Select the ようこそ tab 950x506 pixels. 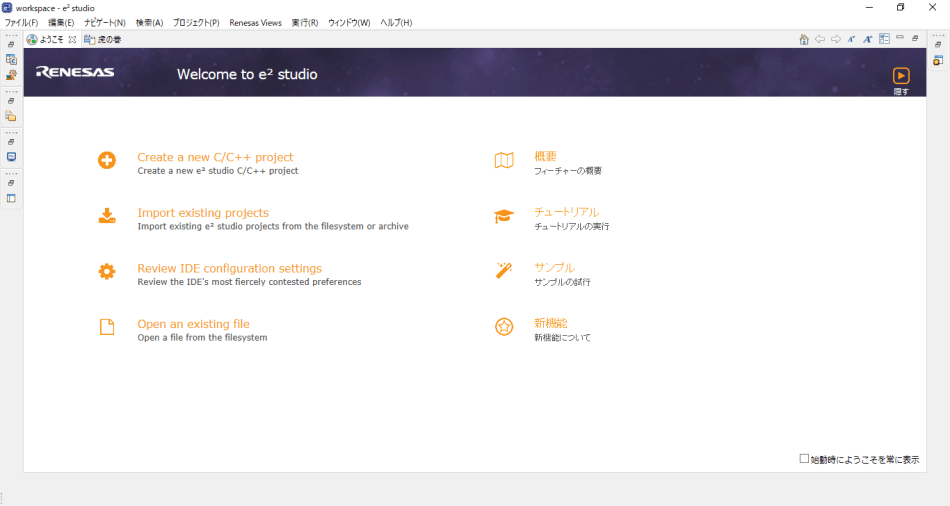(51, 39)
